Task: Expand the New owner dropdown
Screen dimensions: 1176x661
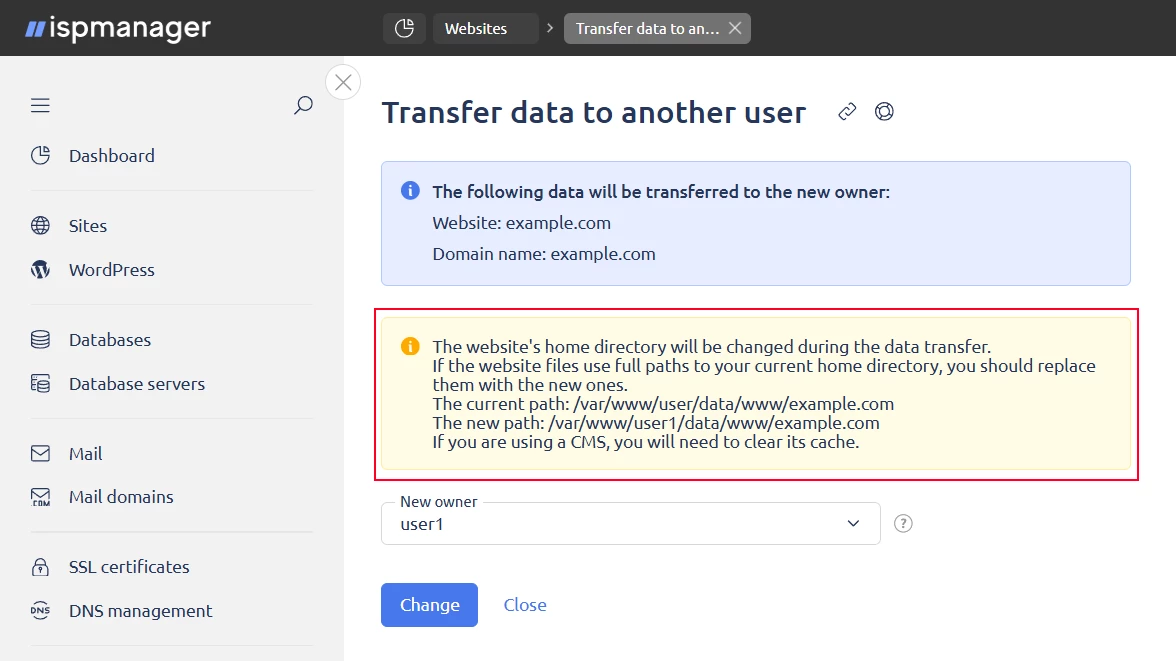Action: 853,523
